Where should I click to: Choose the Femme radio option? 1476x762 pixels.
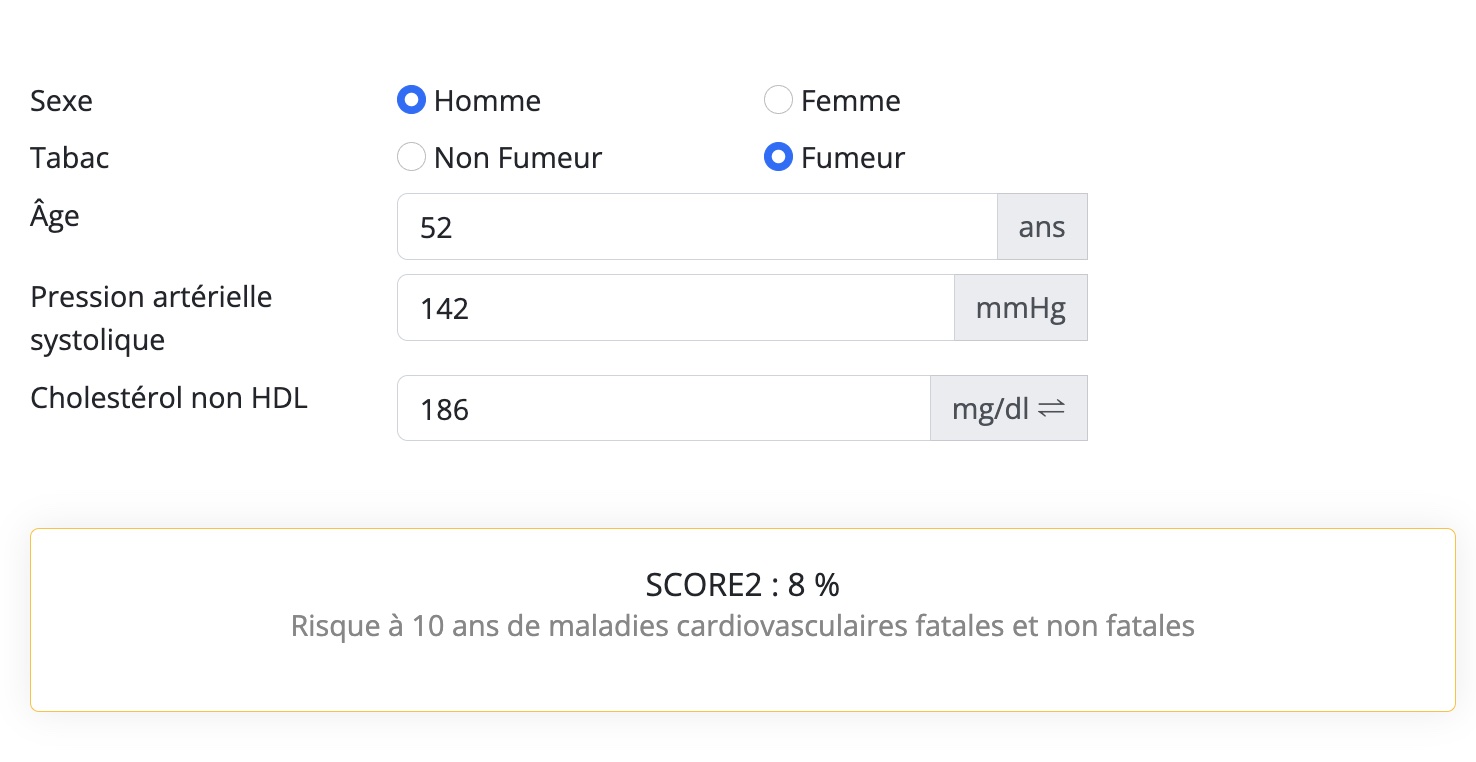[x=778, y=100]
